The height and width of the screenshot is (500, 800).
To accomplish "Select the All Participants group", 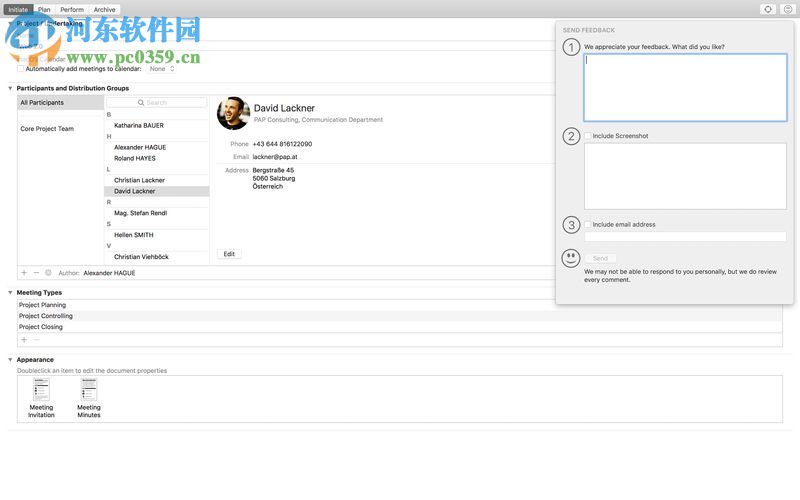I will click(x=61, y=103).
